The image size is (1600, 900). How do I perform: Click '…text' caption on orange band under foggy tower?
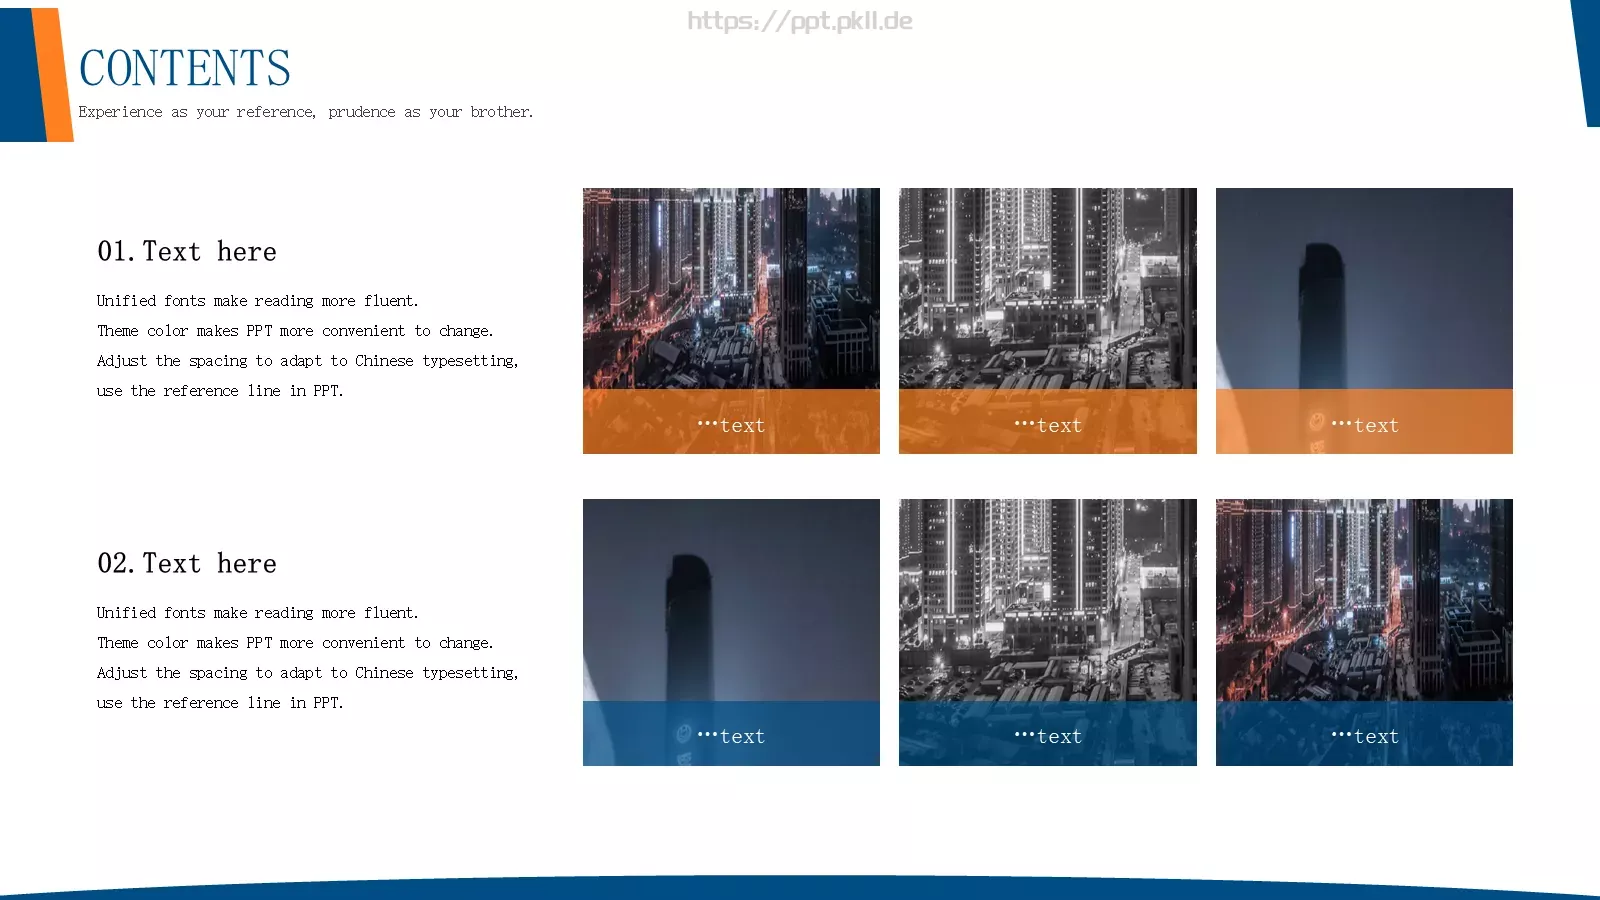1365,425
